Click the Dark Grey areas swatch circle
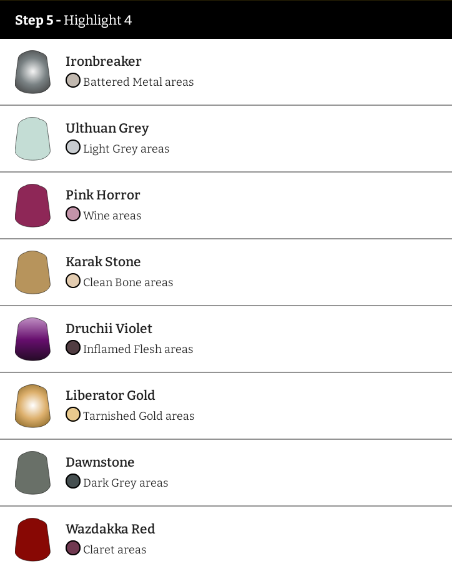 [73, 481]
